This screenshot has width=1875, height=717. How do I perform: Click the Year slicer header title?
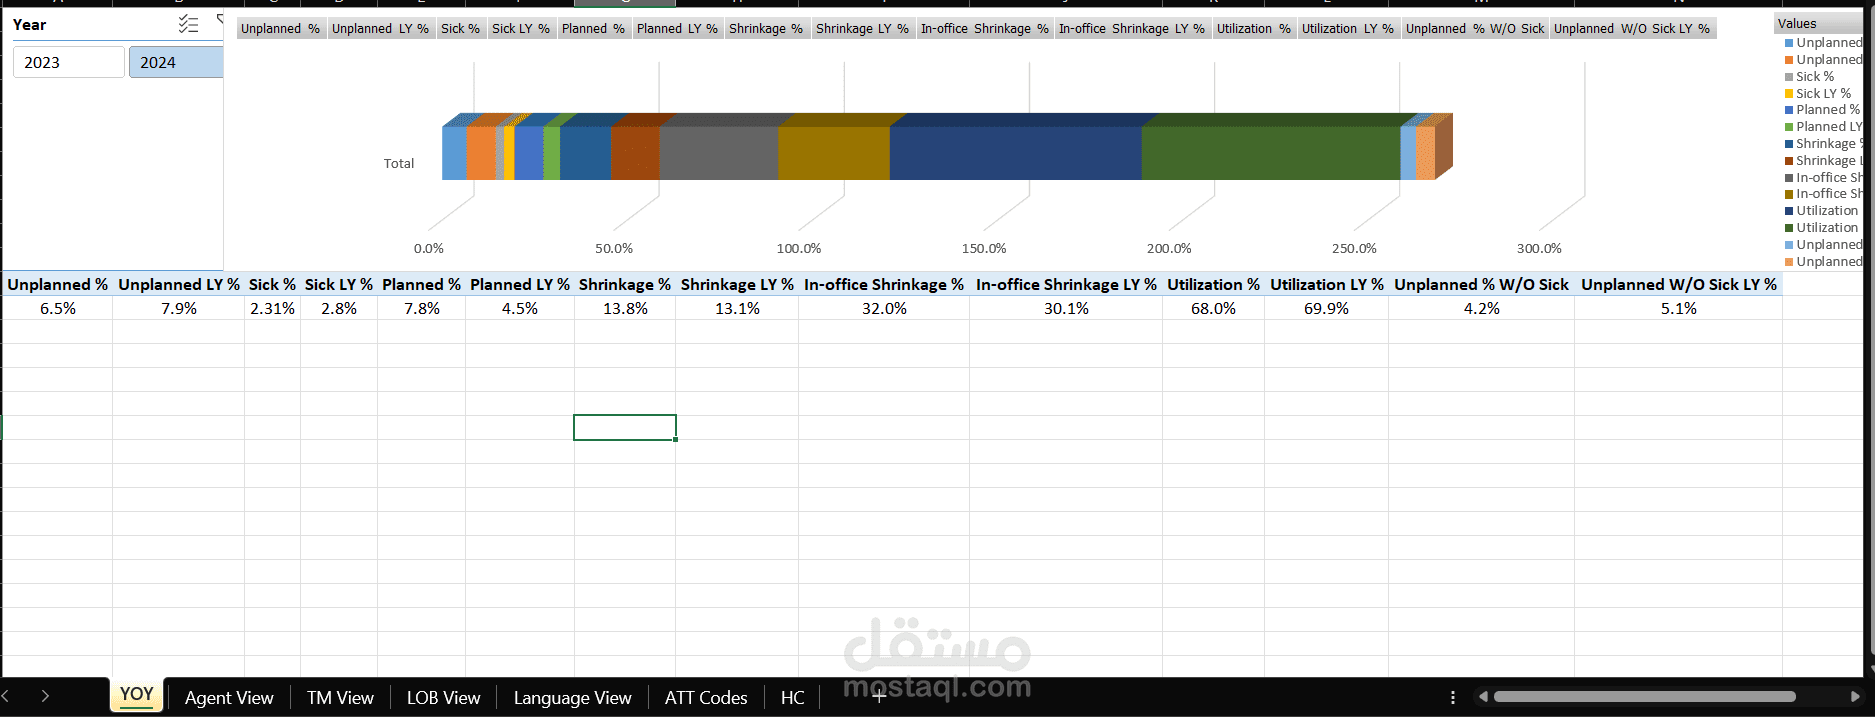point(30,25)
